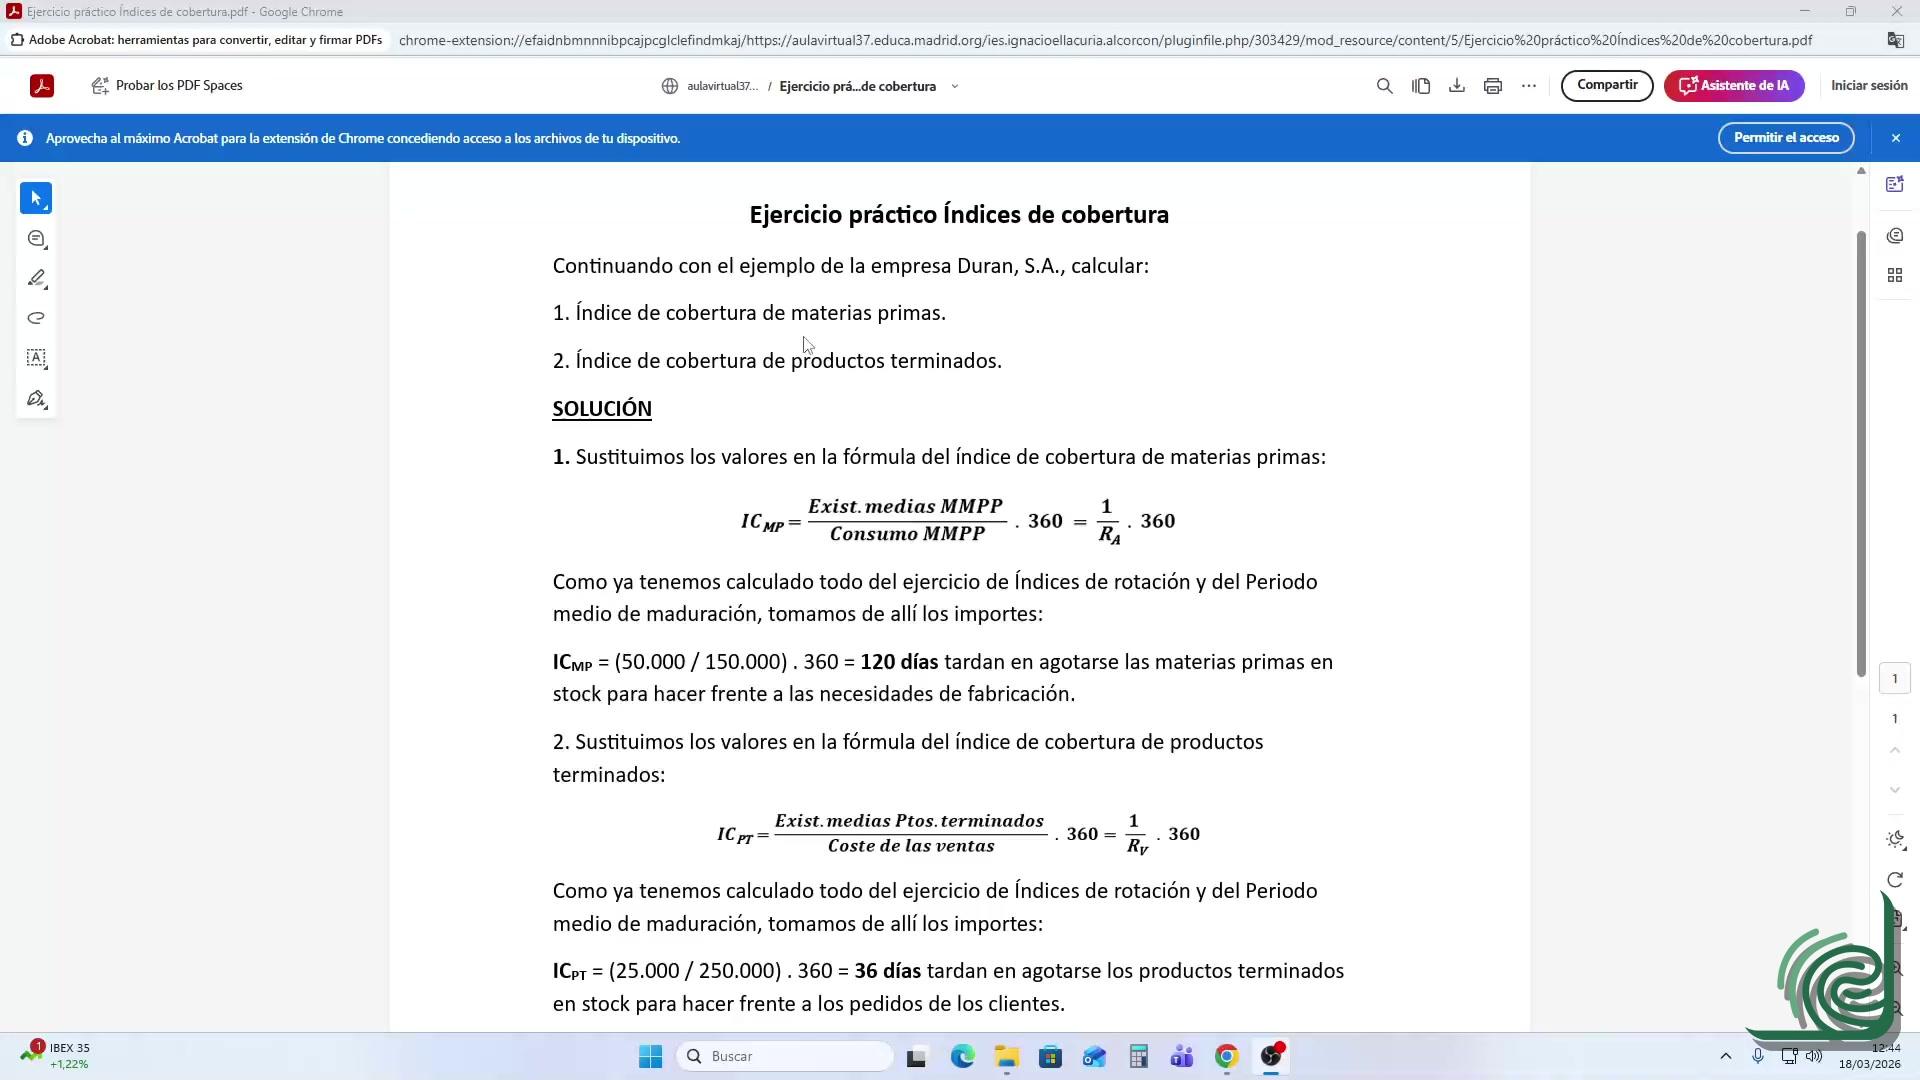Toggle dark mode display theme
1920x1080 pixels.
(x=1894, y=840)
